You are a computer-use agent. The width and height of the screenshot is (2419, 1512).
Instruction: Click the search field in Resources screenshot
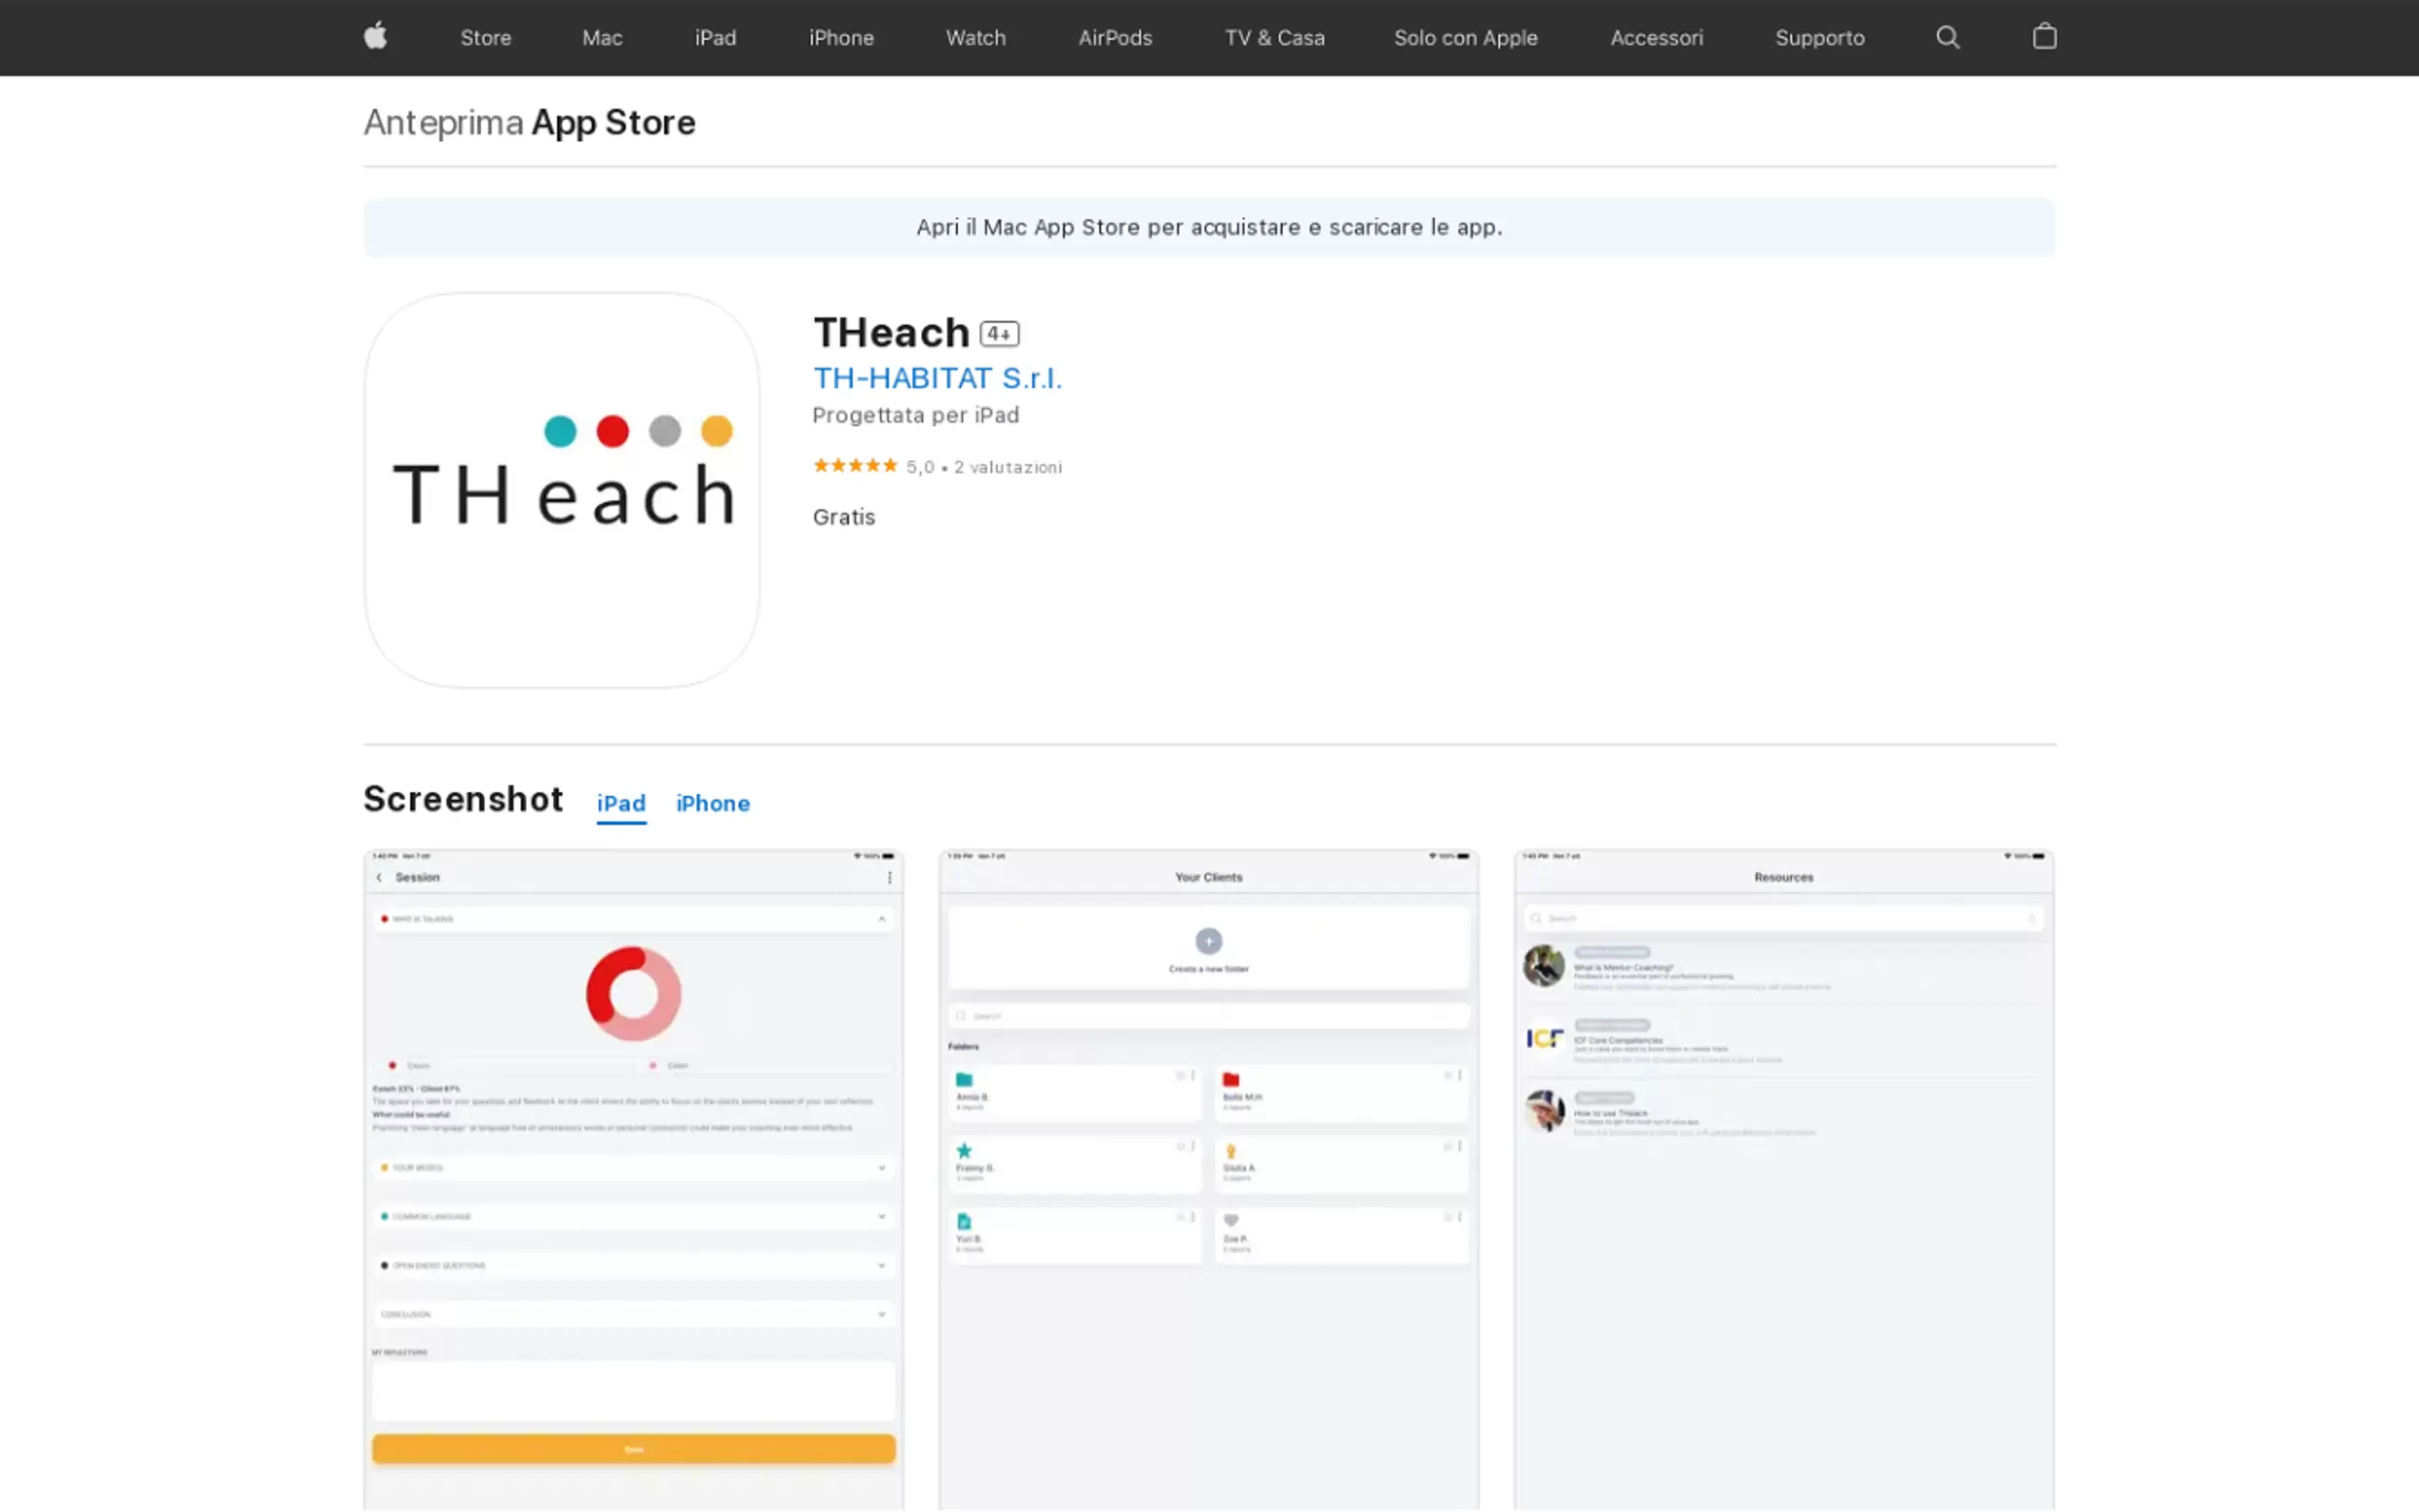(x=1784, y=918)
